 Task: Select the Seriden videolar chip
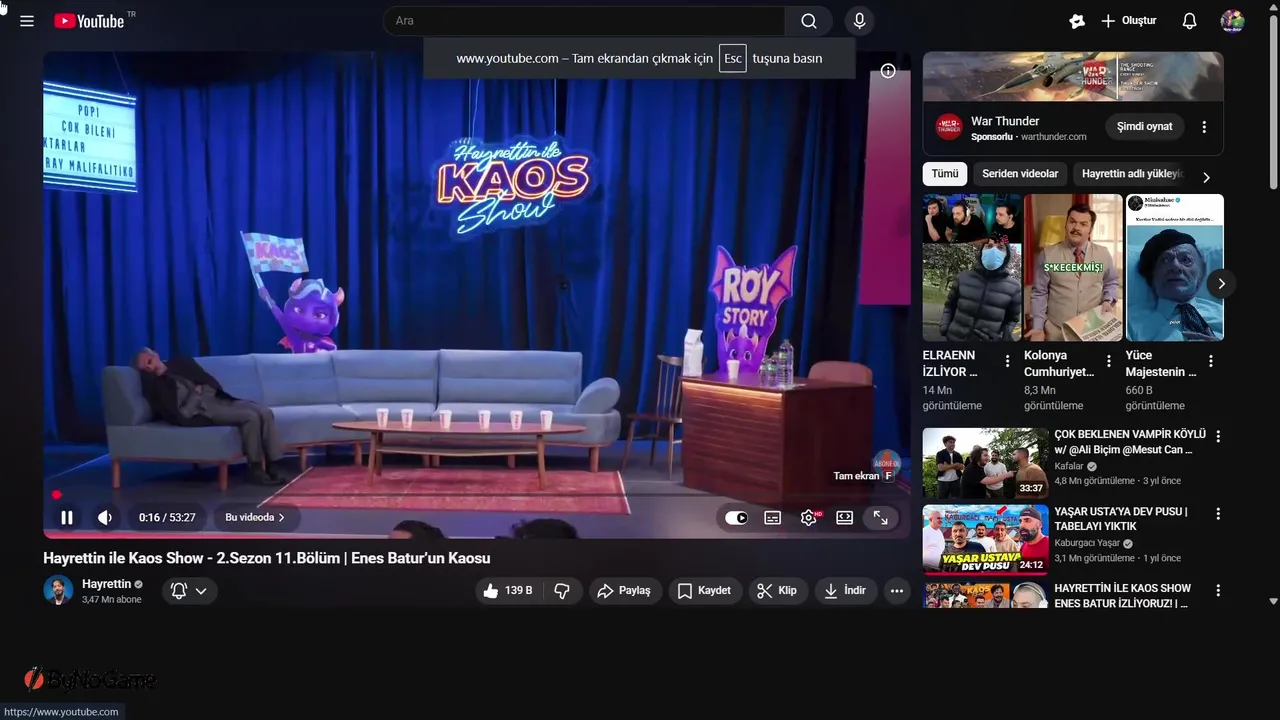(x=1020, y=174)
